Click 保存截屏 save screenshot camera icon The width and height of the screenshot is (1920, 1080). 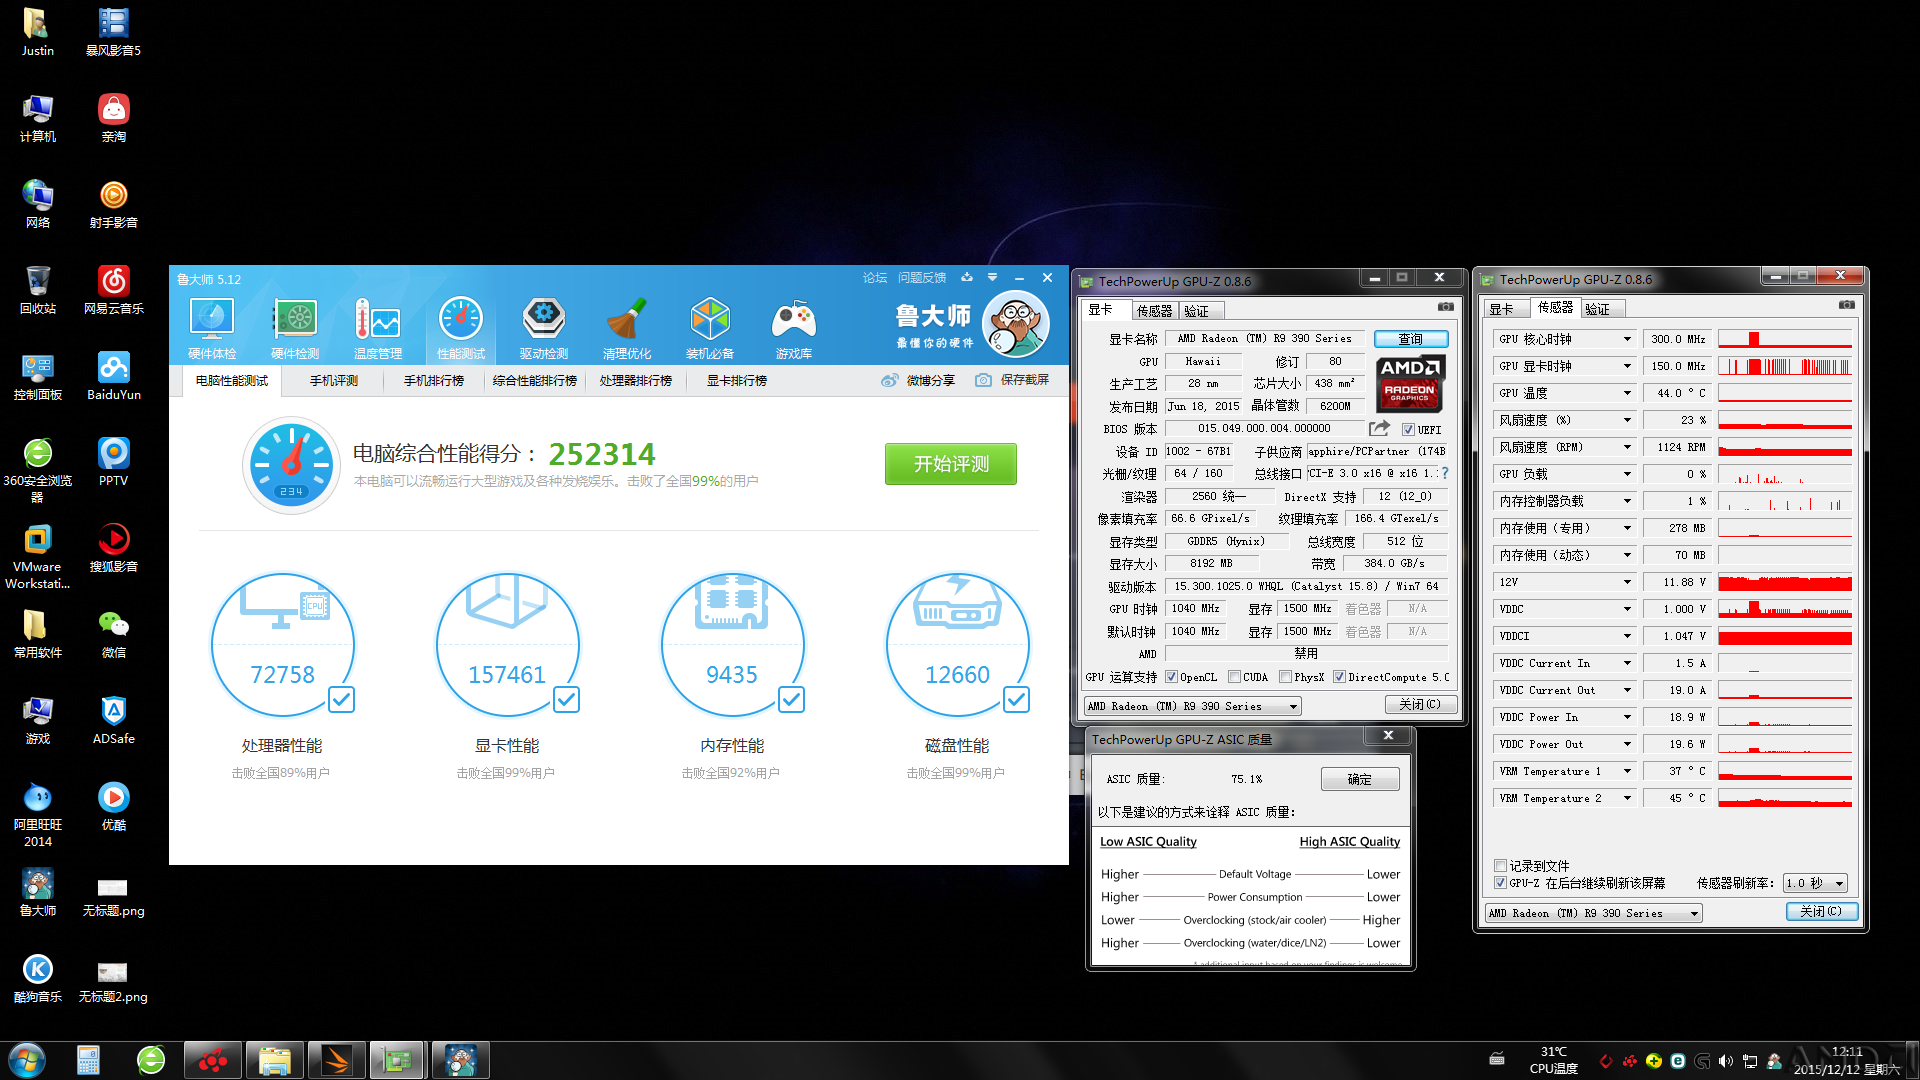coord(983,380)
